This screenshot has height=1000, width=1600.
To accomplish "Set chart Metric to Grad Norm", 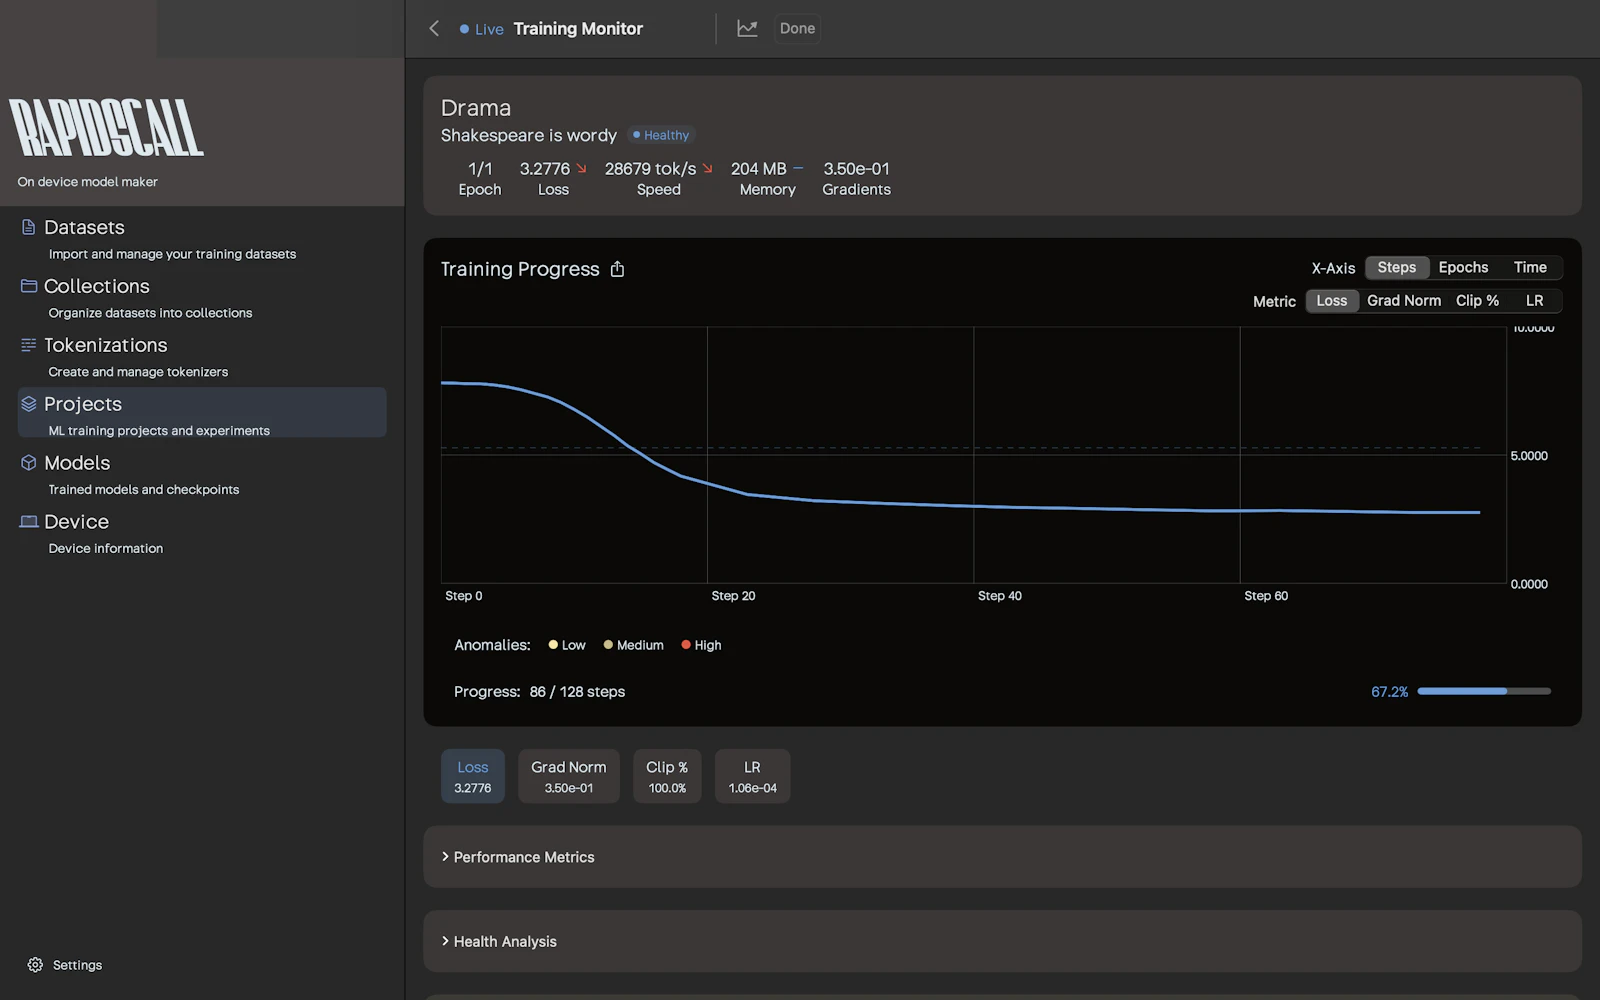I will [x=1404, y=301].
